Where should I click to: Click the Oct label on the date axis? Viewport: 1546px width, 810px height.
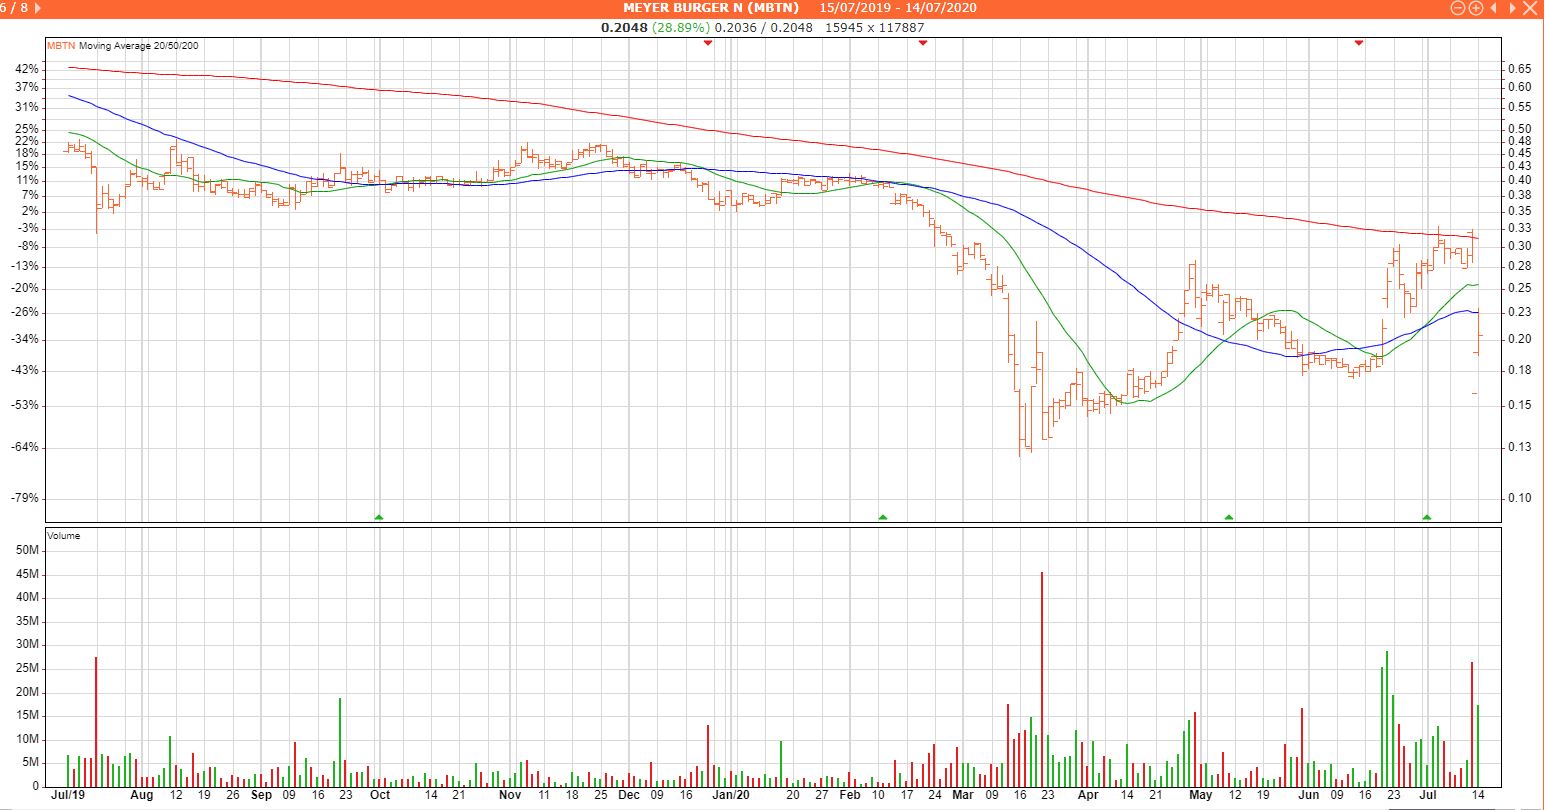pyautogui.click(x=379, y=796)
